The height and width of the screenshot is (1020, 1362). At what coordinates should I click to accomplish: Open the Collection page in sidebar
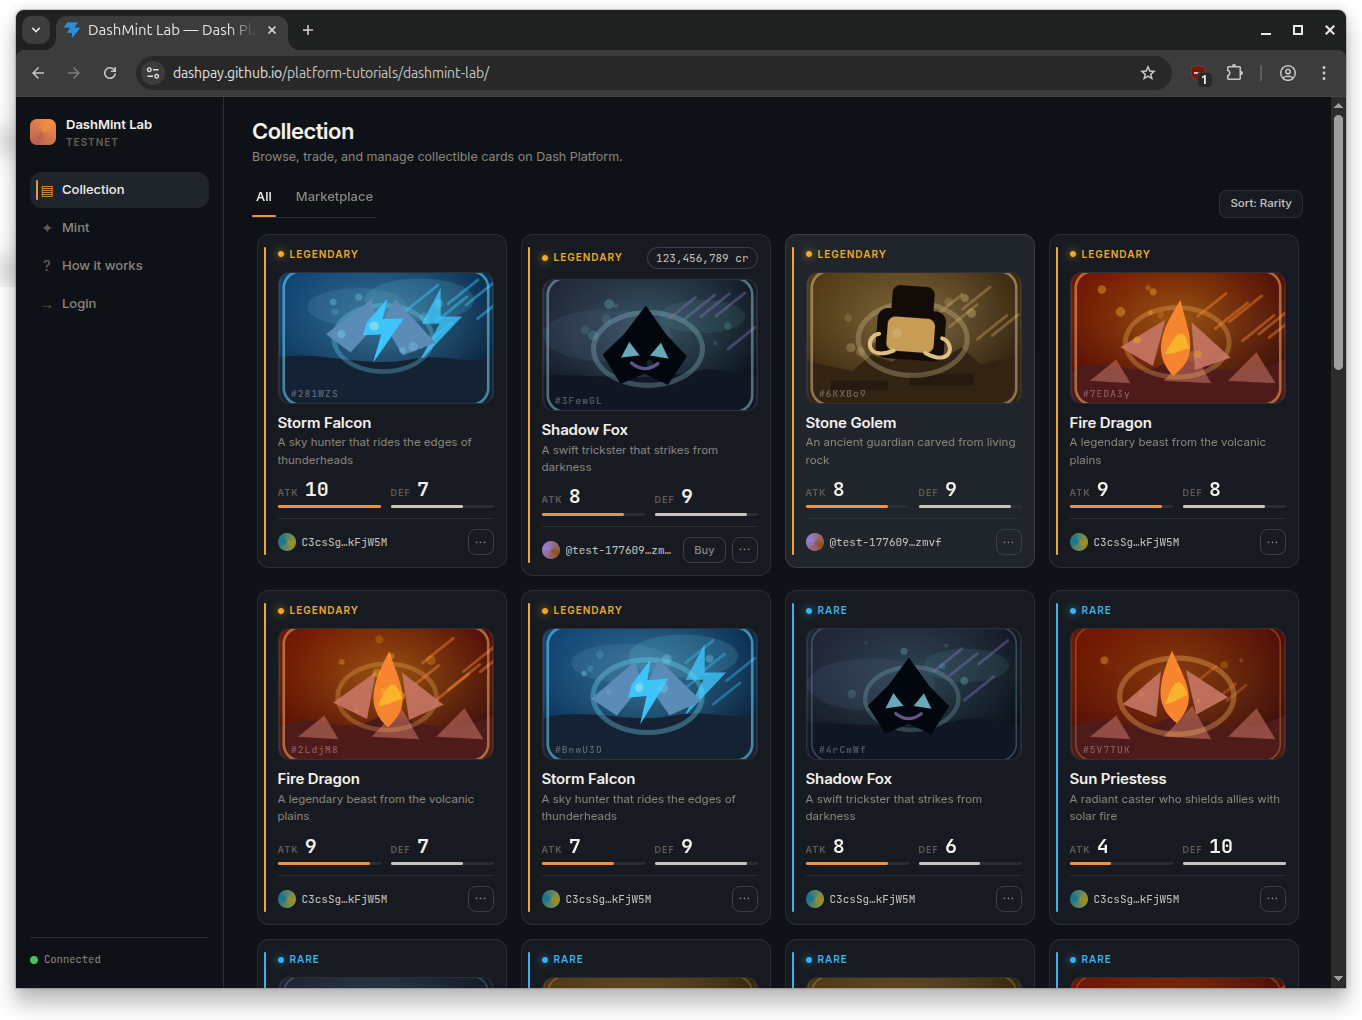(119, 190)
